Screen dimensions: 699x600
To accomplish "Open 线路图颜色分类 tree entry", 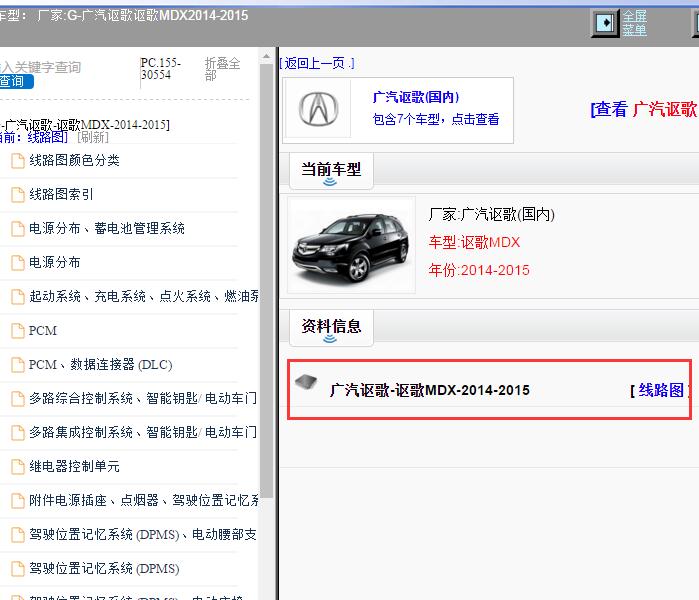I will pos(74,160).
